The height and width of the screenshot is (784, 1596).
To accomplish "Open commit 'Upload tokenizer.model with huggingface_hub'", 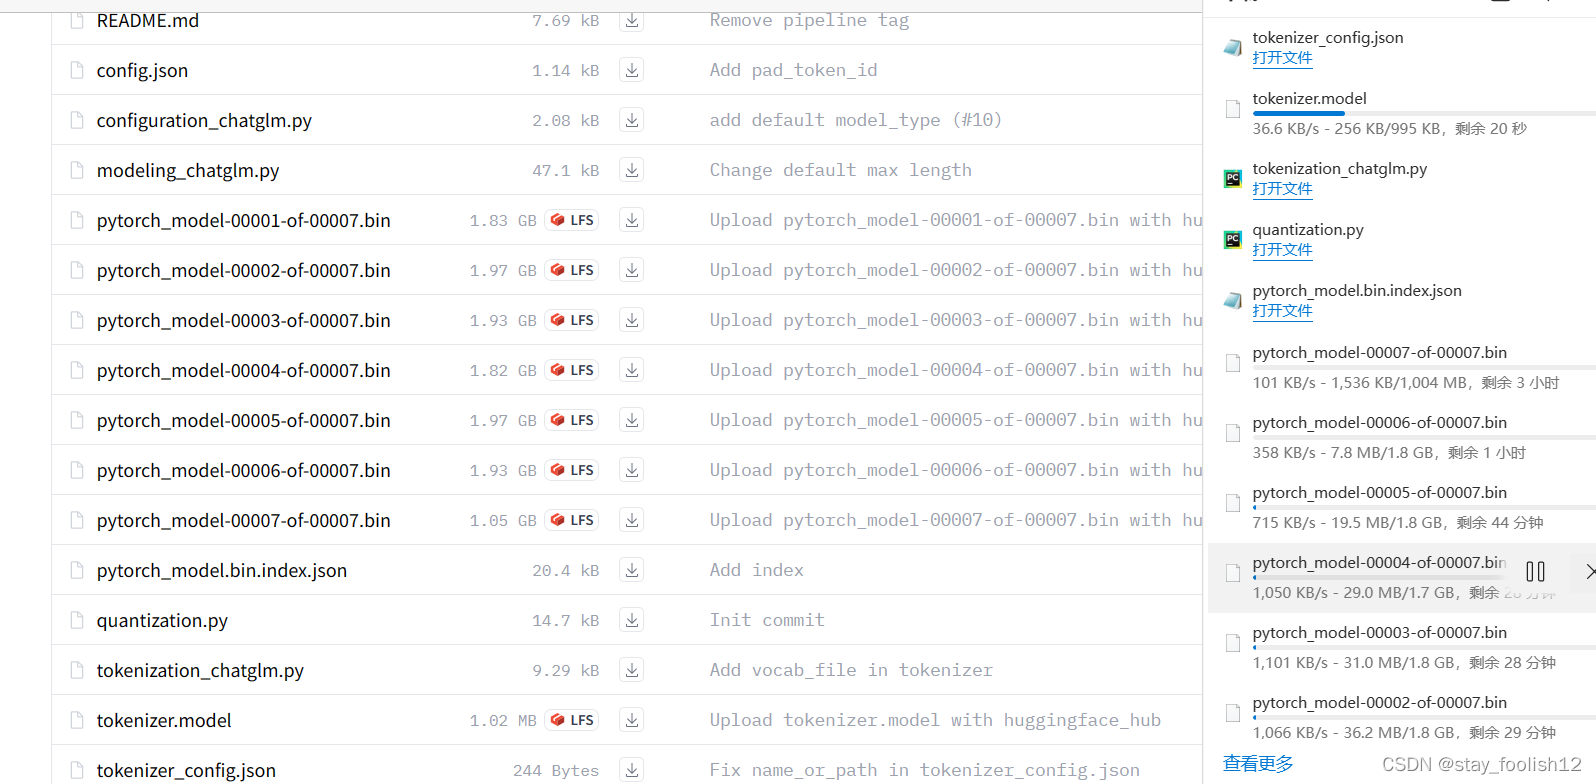I will pos(935,720).
